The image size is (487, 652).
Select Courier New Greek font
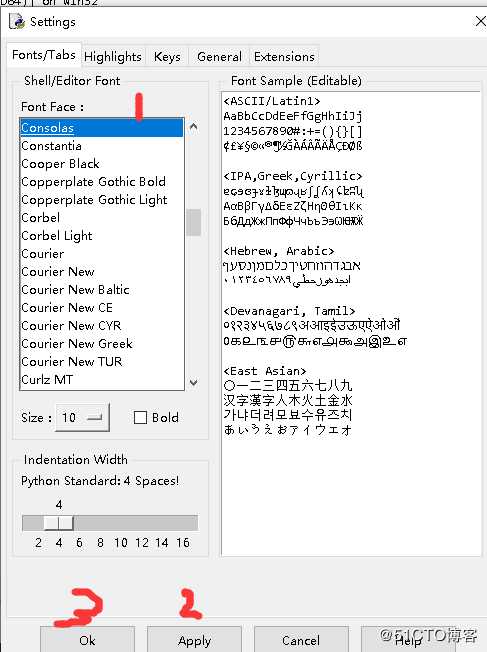point(101,343)
